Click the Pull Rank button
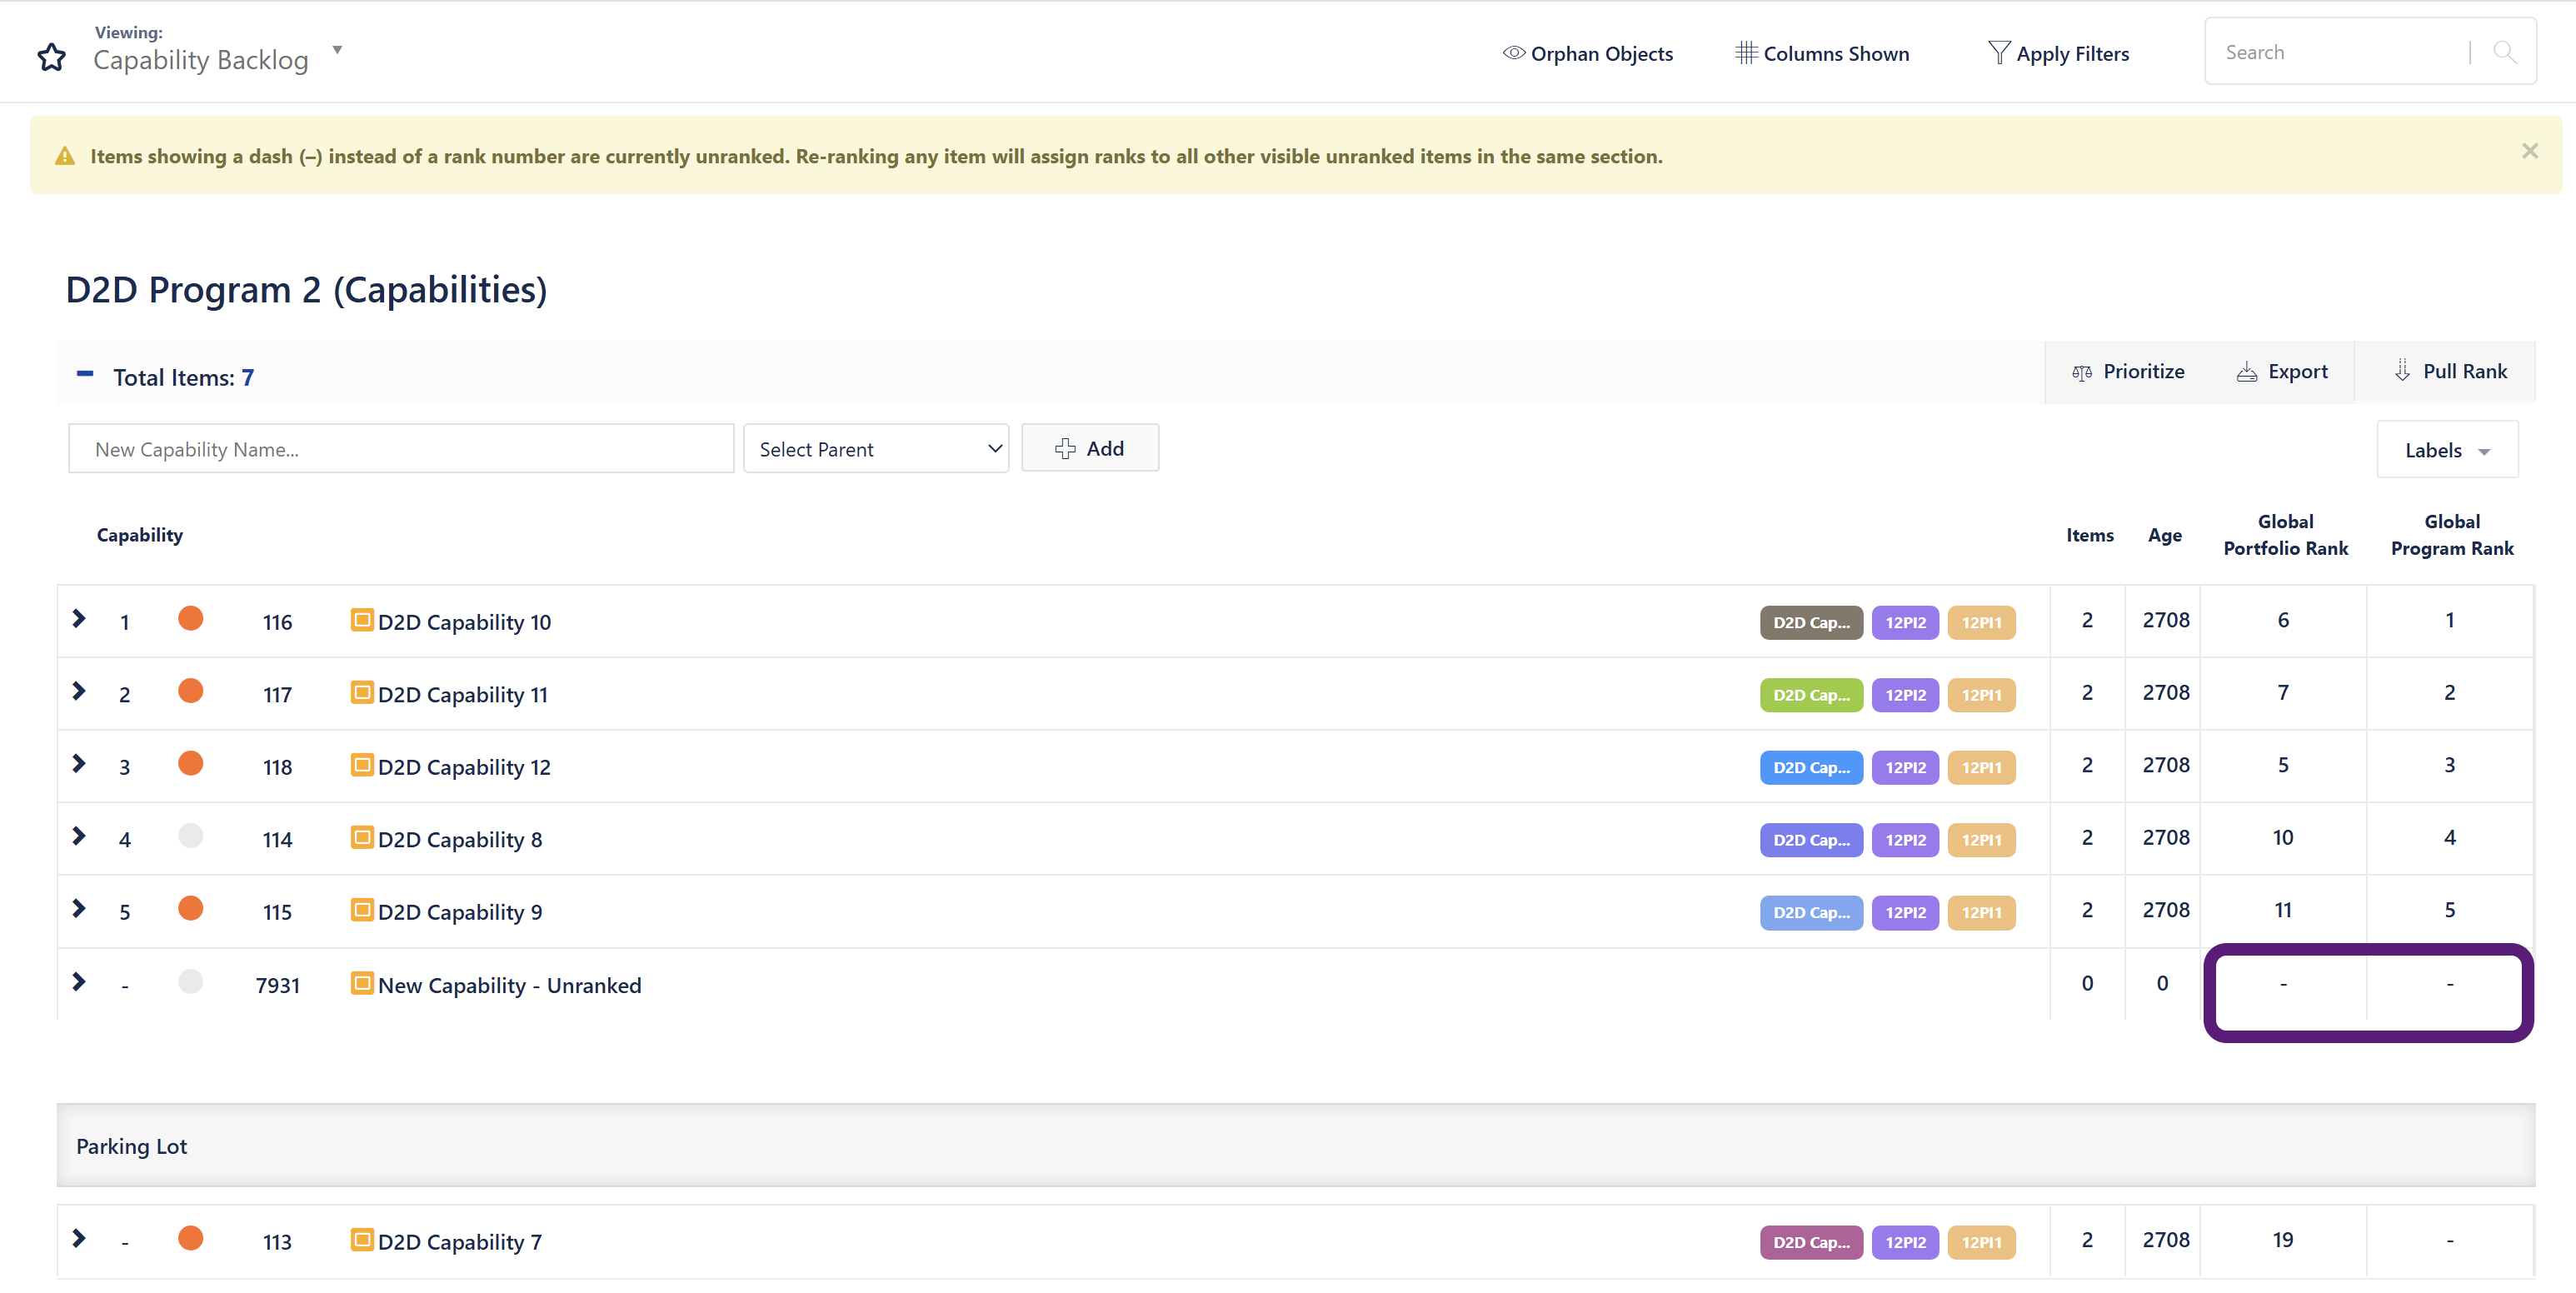This screenshot has width=2576, height=1293. tap(2449, 372)
